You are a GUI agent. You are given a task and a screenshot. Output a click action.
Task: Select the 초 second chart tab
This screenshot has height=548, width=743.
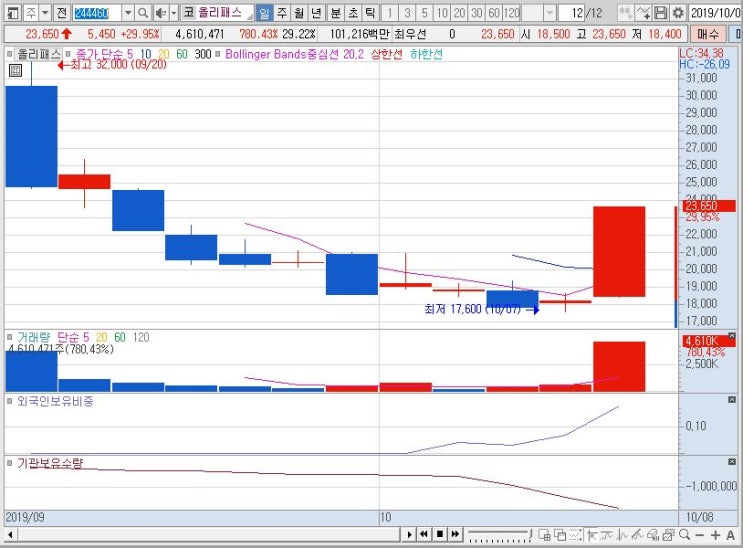point(353,13)
